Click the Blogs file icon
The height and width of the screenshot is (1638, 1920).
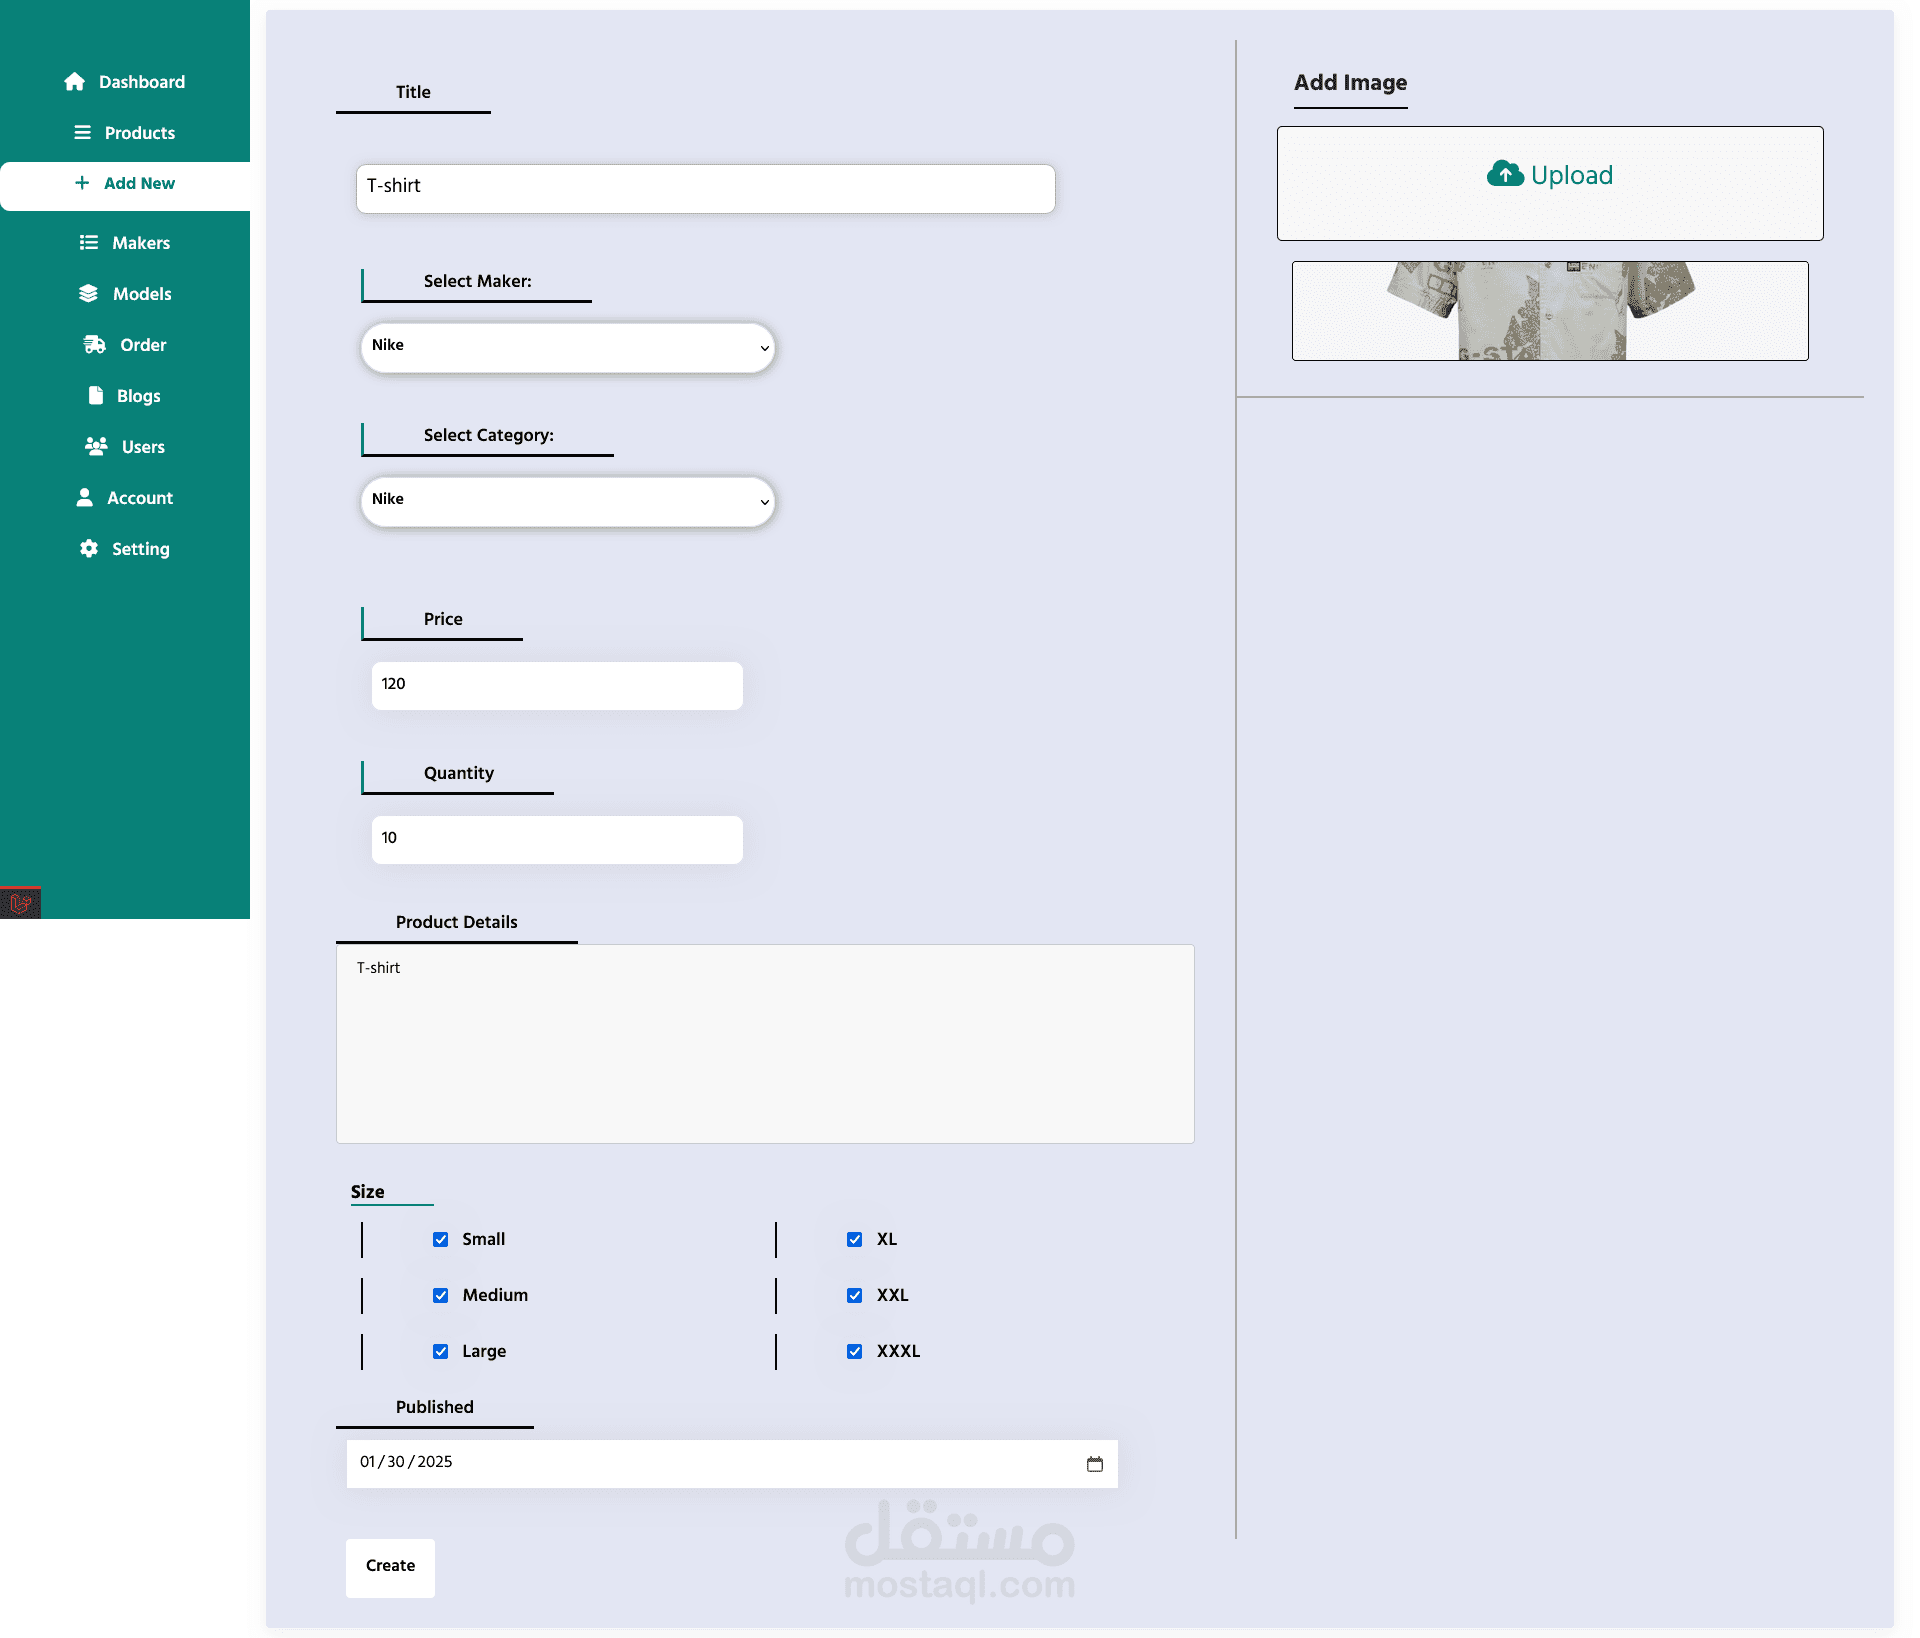point(96,396)
